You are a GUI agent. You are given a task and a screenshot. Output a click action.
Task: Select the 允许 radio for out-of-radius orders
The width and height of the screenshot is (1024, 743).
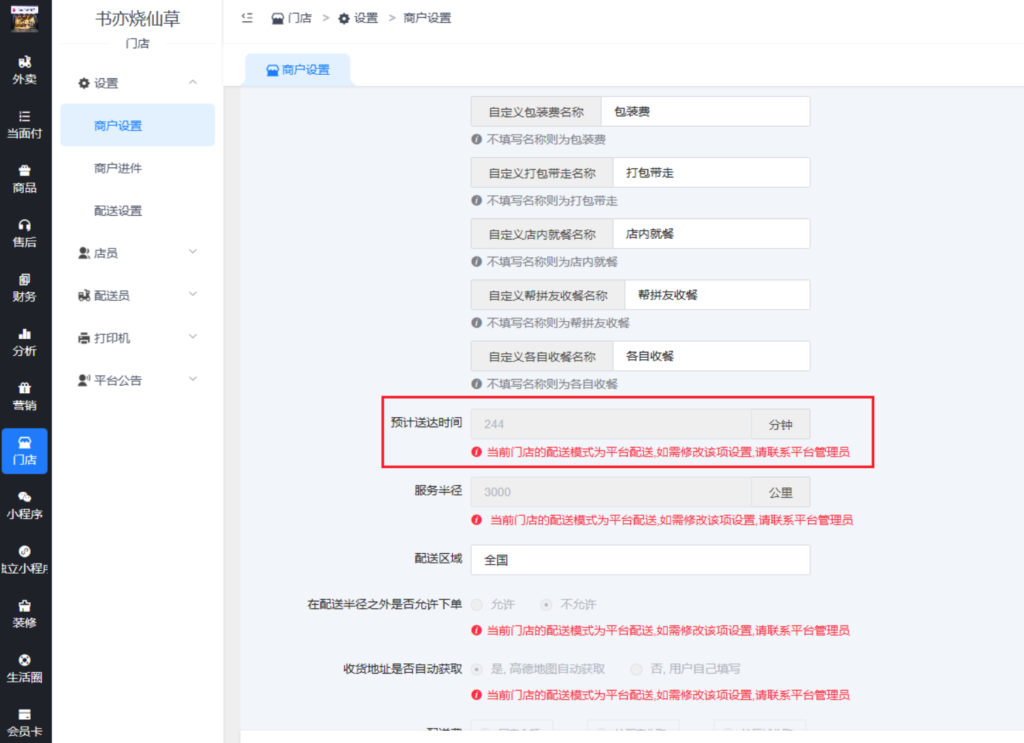477,605
